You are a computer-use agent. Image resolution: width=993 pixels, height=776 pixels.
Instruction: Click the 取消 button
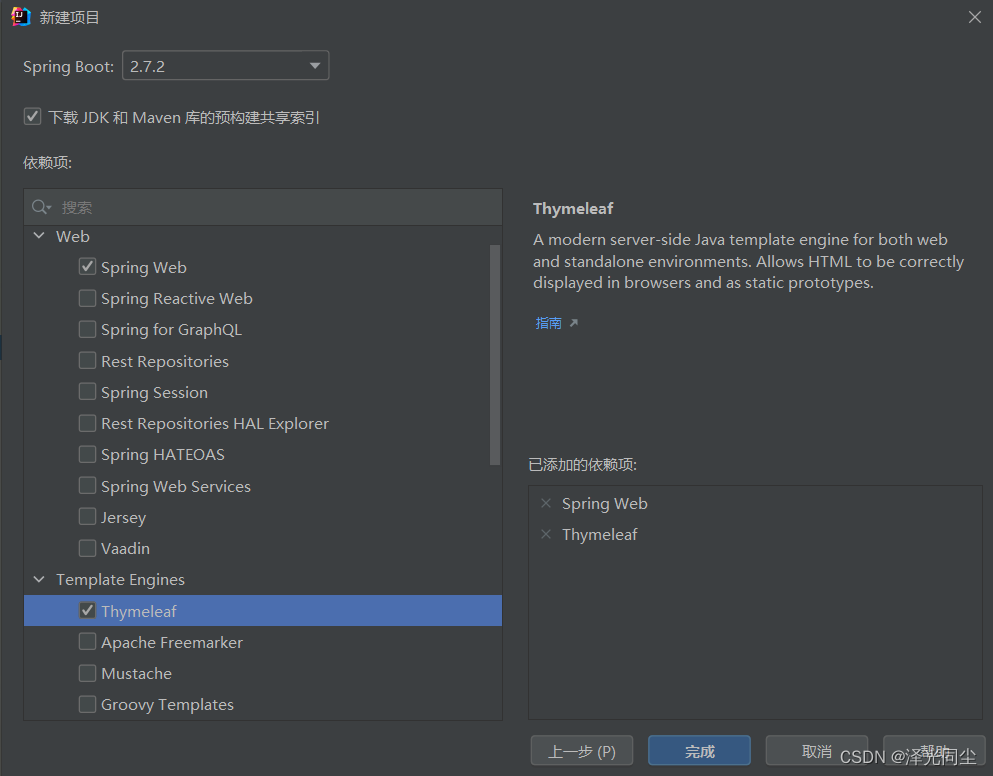point(816,751)
